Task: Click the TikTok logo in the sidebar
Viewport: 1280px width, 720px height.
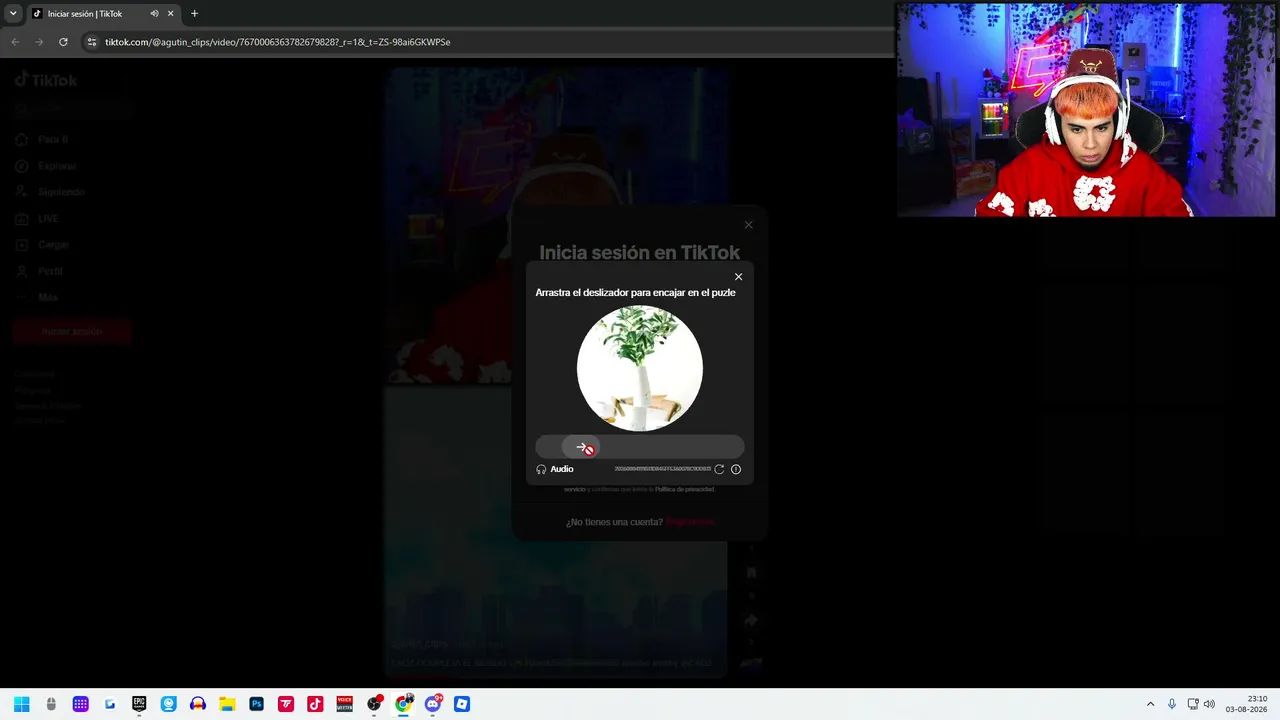Action: click(x=46, y=80)
